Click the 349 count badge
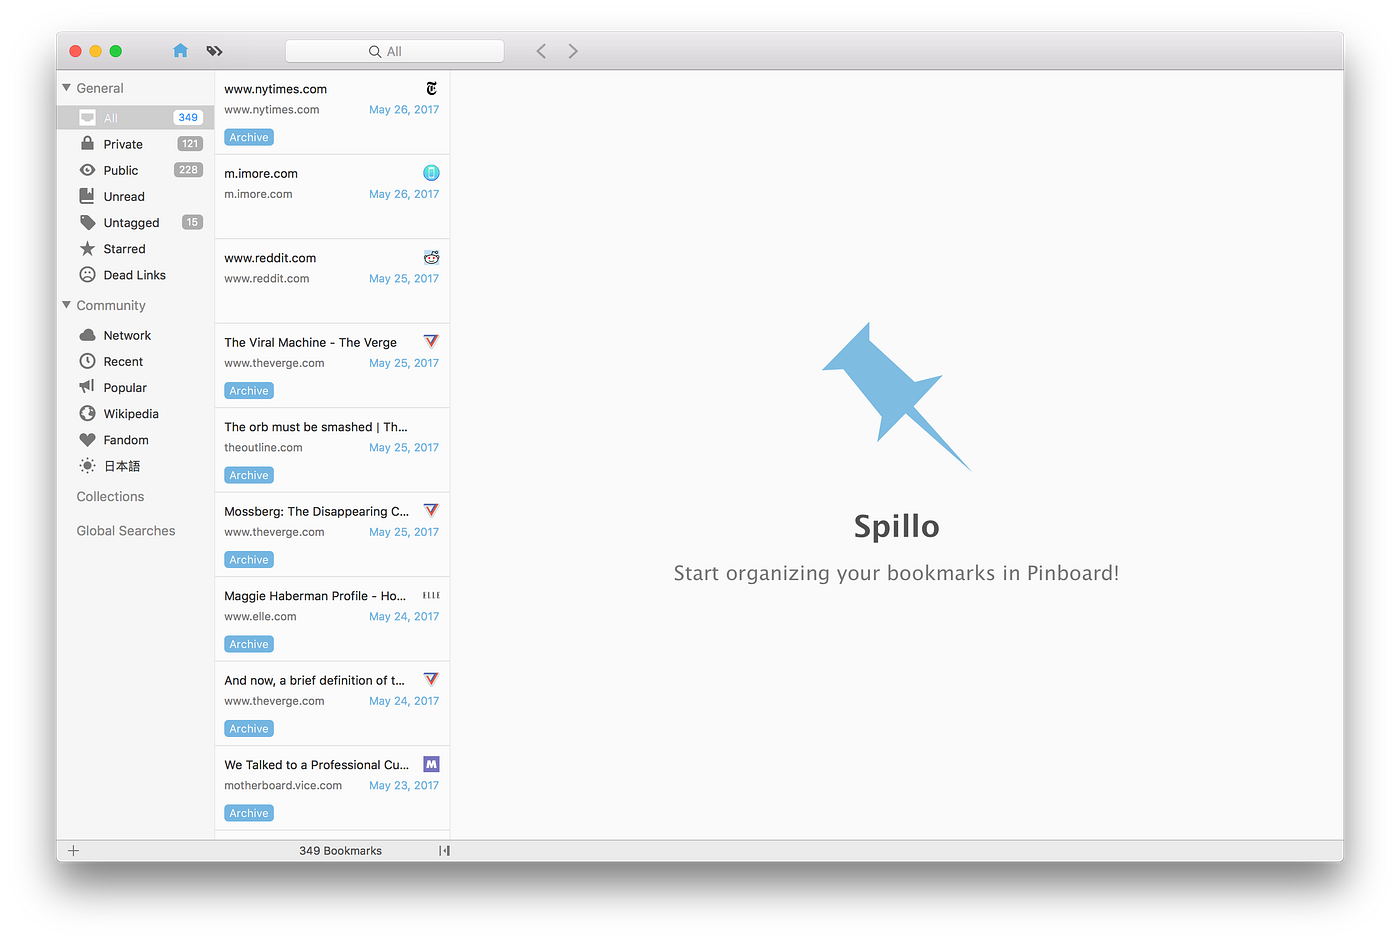Screen dimensions: 1400x942 (x=188, y=118)
